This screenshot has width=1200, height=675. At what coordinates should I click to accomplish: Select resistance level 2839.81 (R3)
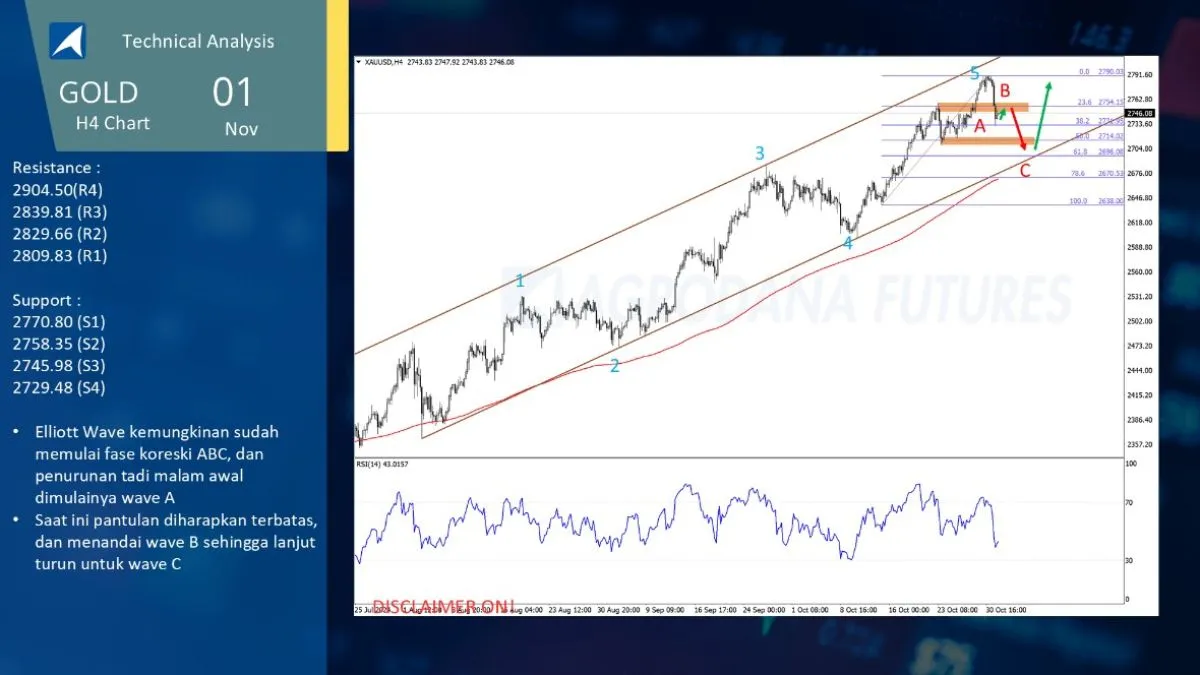coord(60,212)
